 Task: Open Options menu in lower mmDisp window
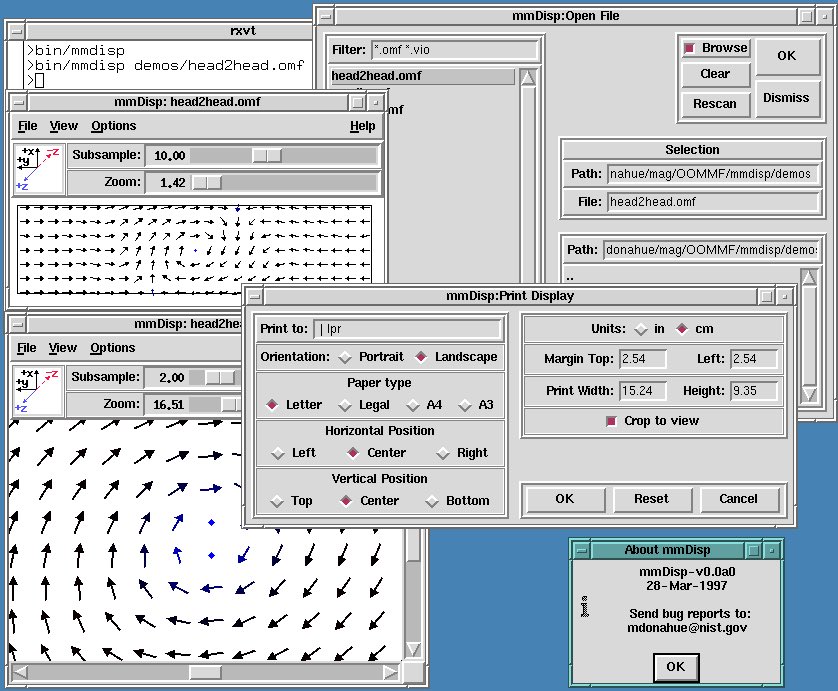112,348
